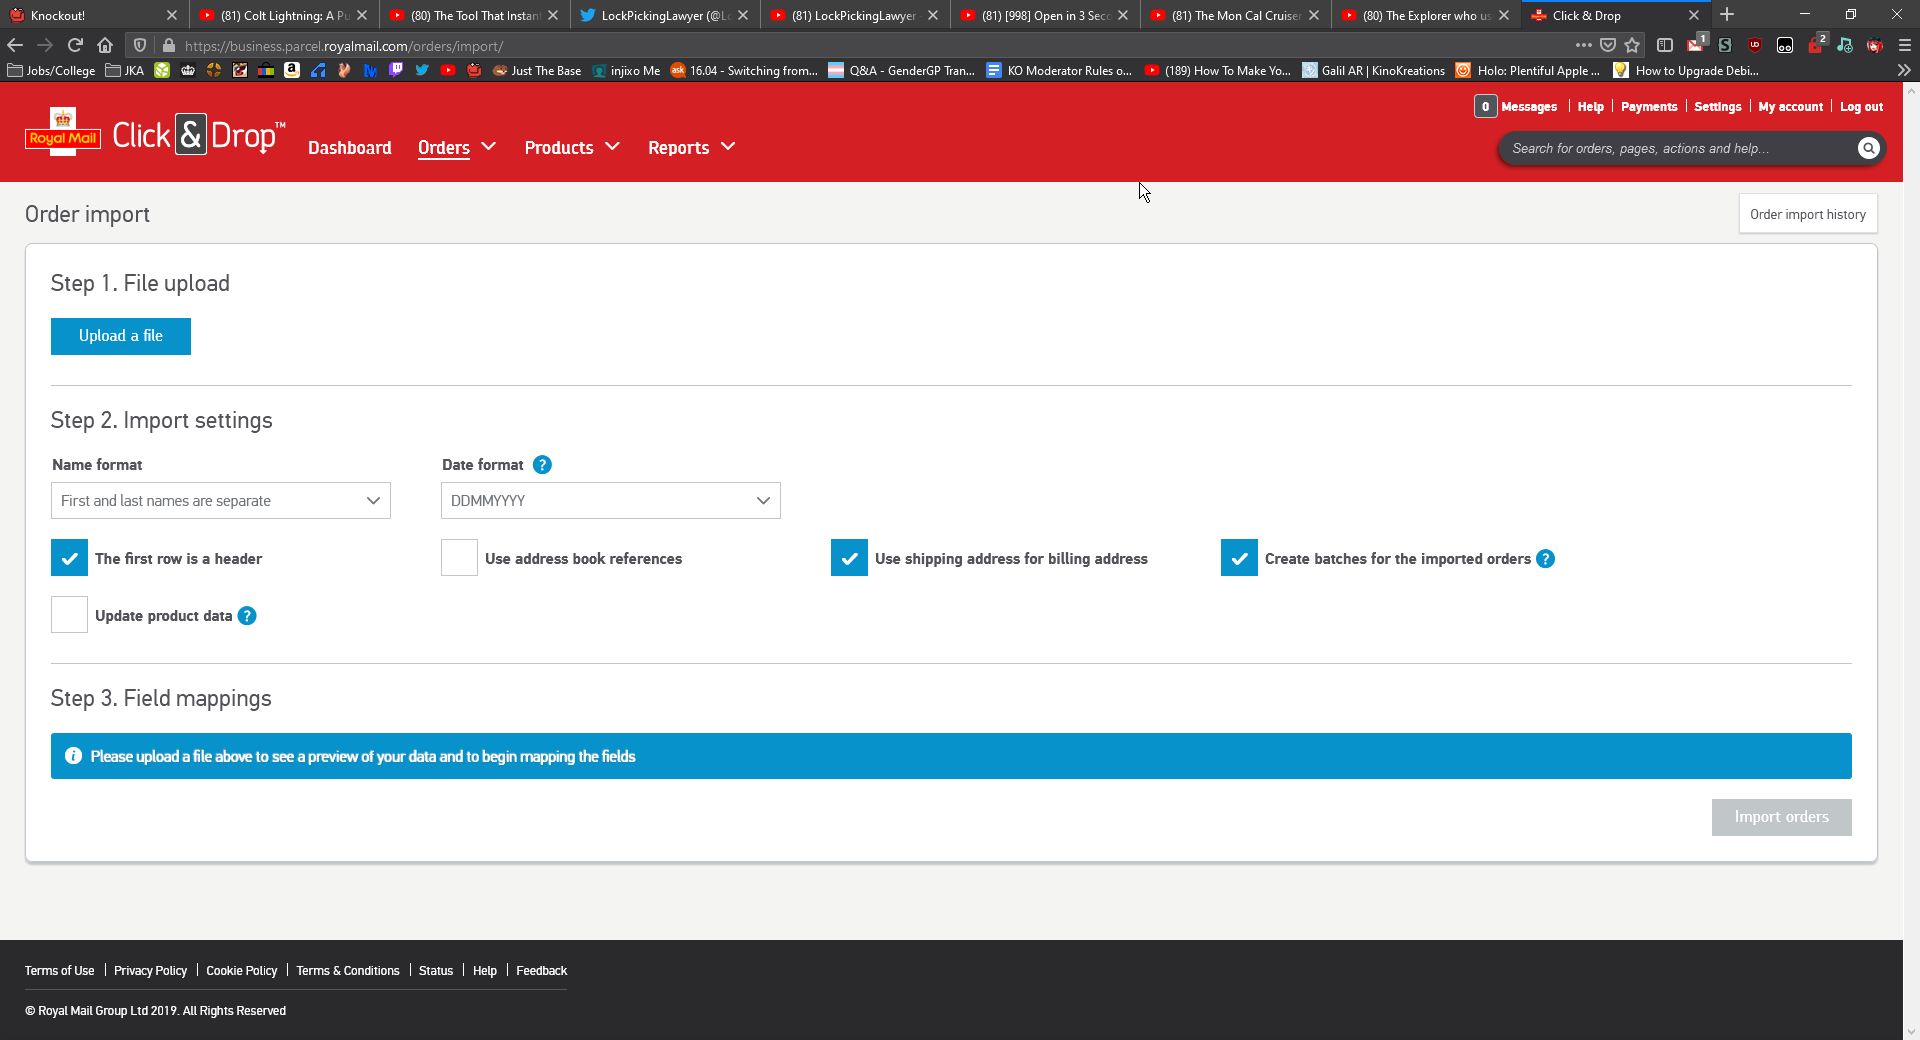This screenshot has width=1920, height=1040.
Task: Open the Amazon bookmark icon
Action: [x=292, y=70]
